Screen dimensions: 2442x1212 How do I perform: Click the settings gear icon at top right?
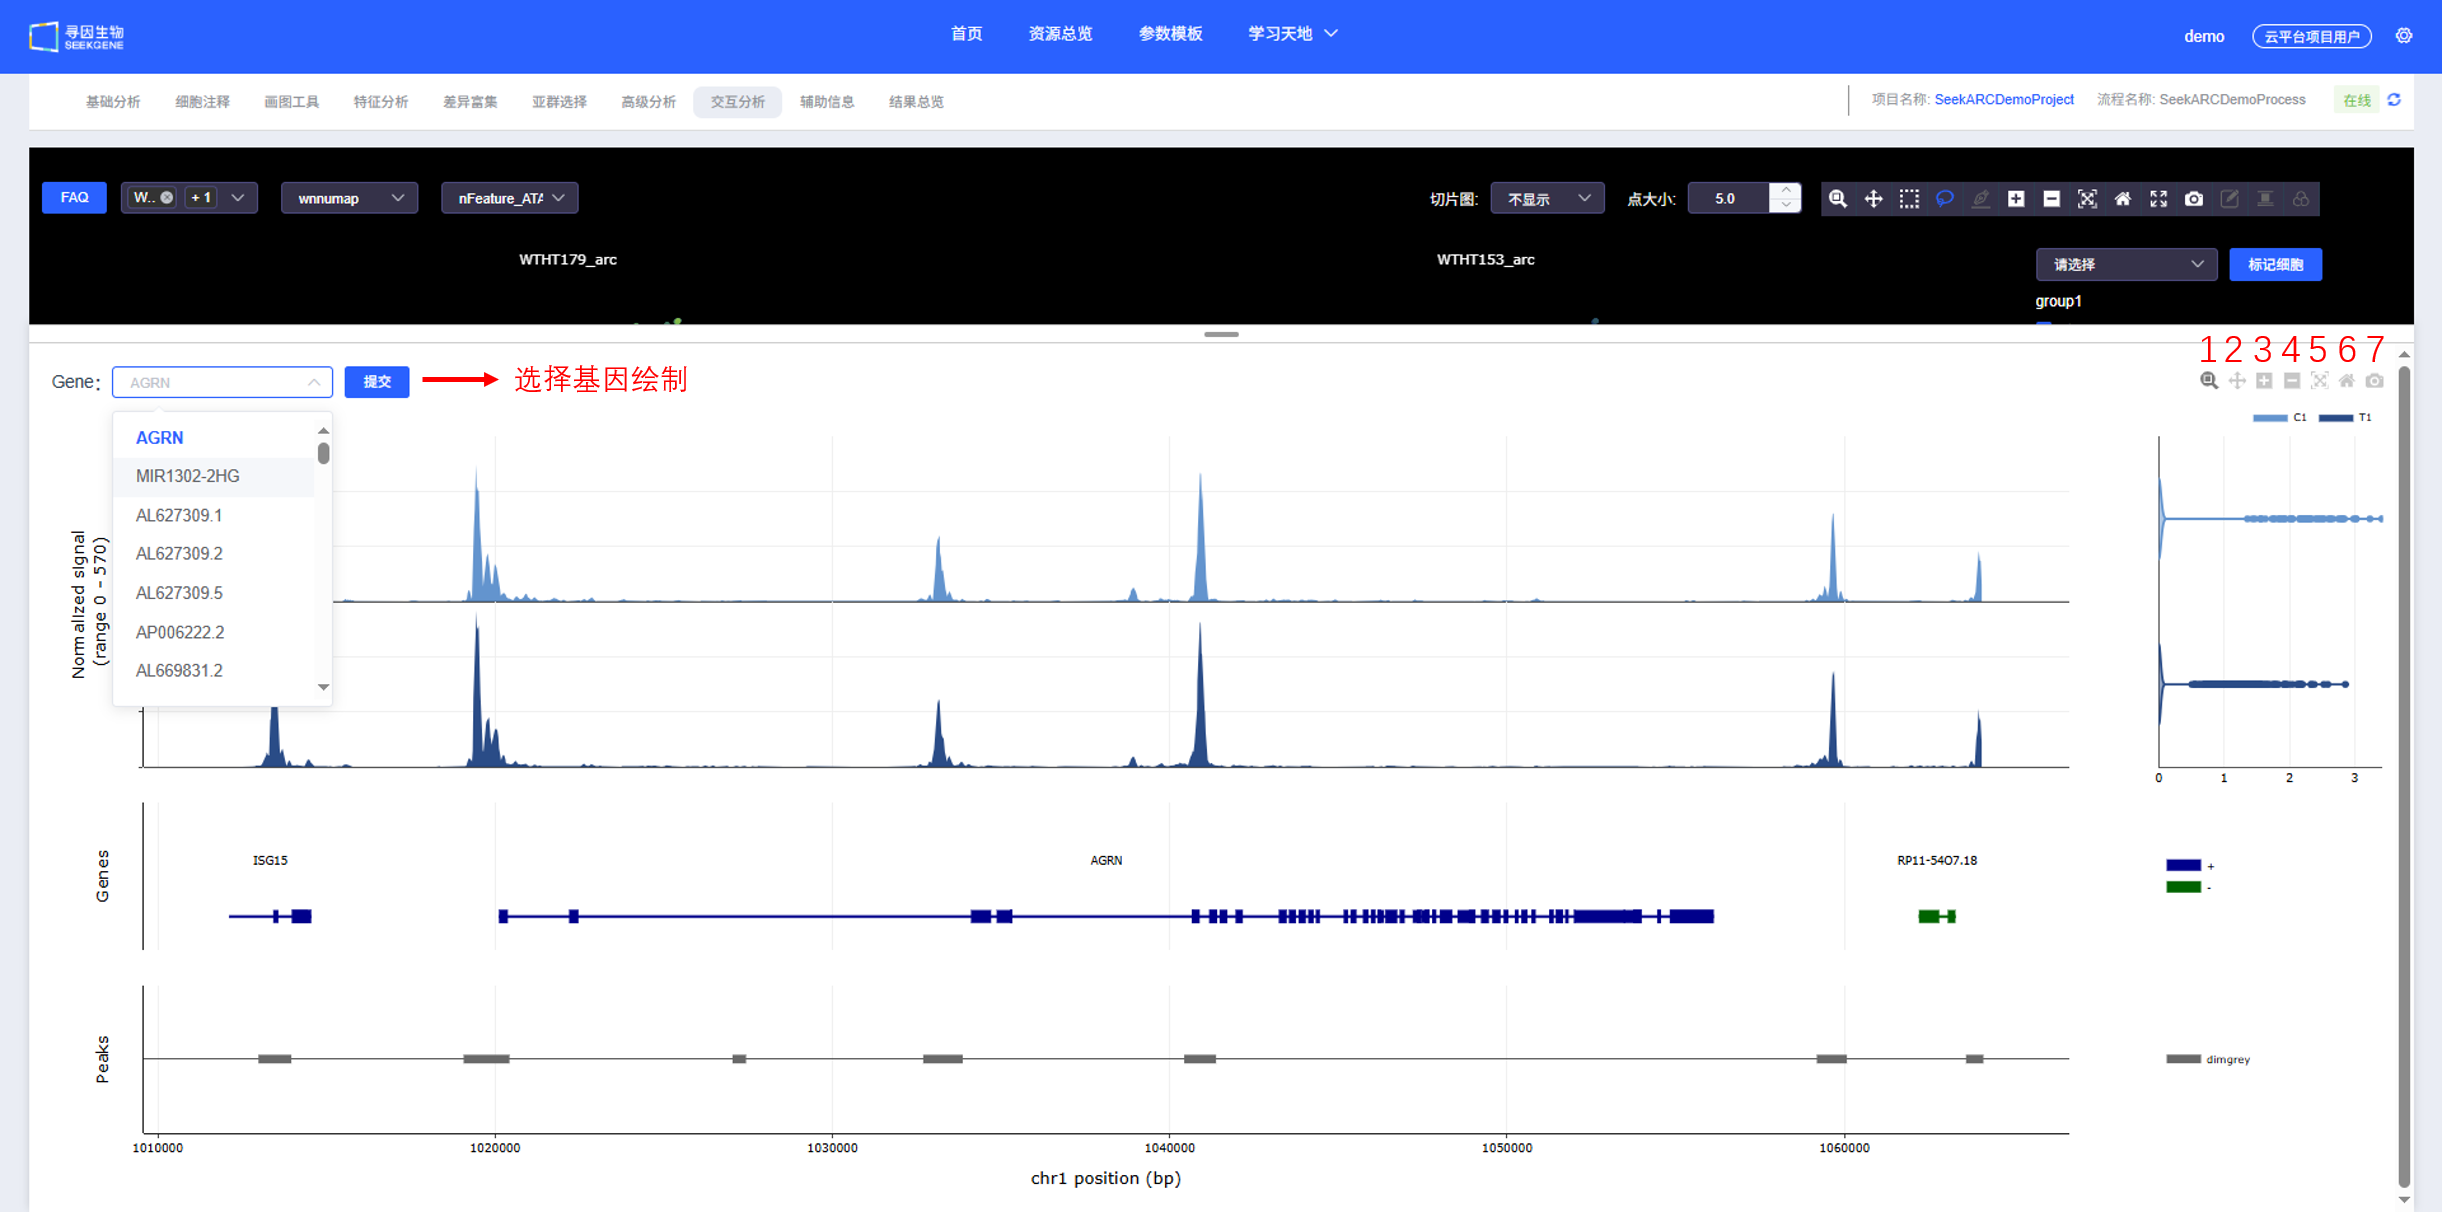[2404, 35]
